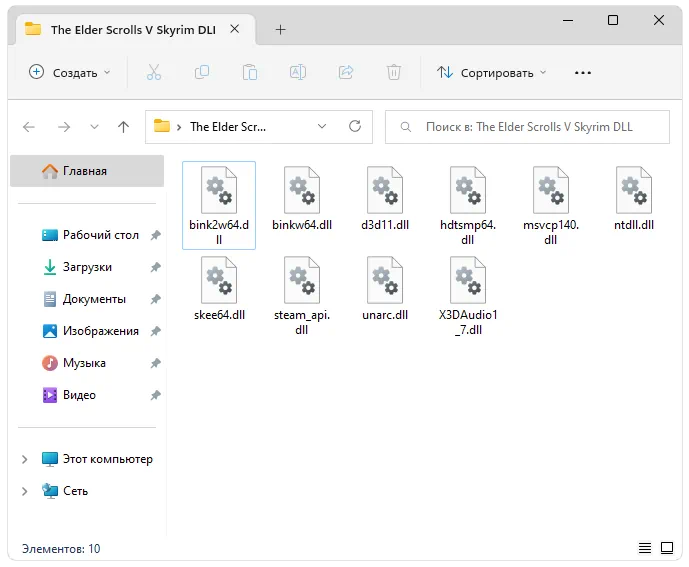Open the Сортировать dropdown
Screen dimensions: 689x567
pyautogui.click(x=491, y=73)
